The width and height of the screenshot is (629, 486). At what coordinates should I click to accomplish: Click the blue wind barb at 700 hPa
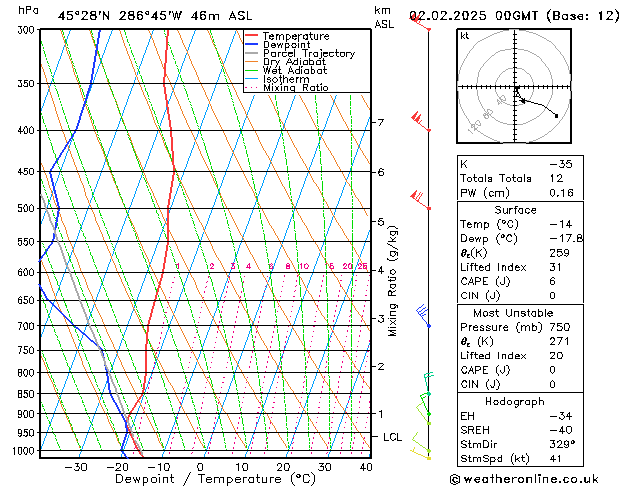click(x=423, y=317)
